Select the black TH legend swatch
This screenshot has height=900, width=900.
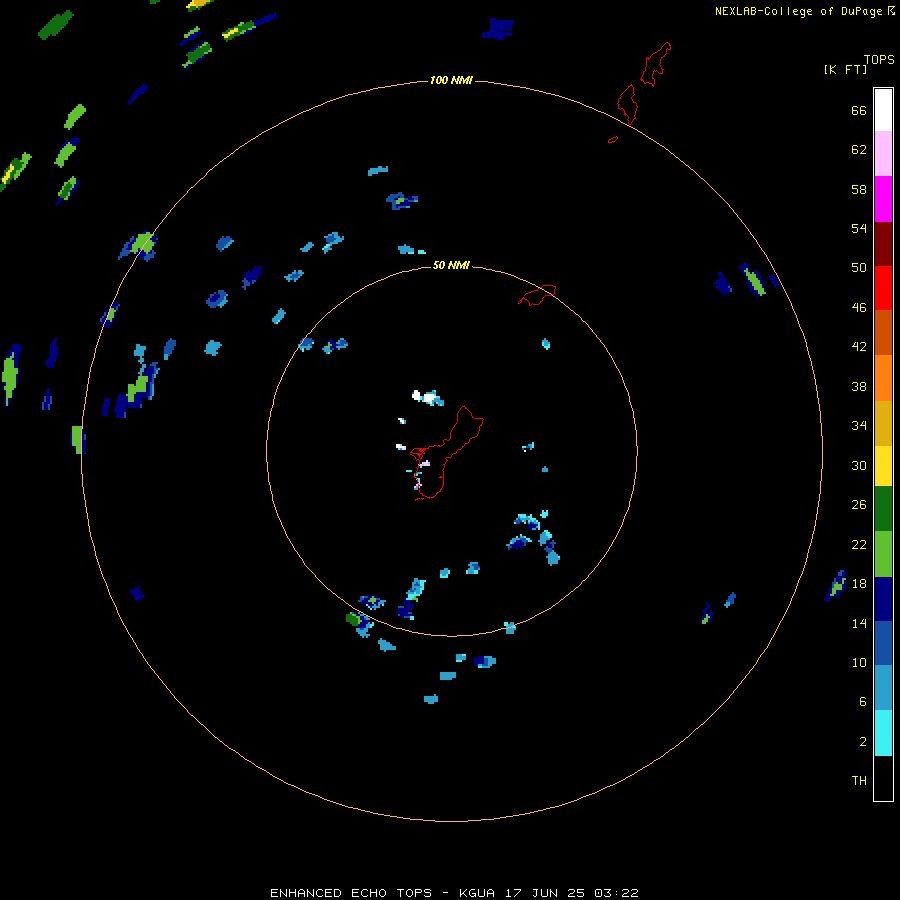tap(883, 778)
